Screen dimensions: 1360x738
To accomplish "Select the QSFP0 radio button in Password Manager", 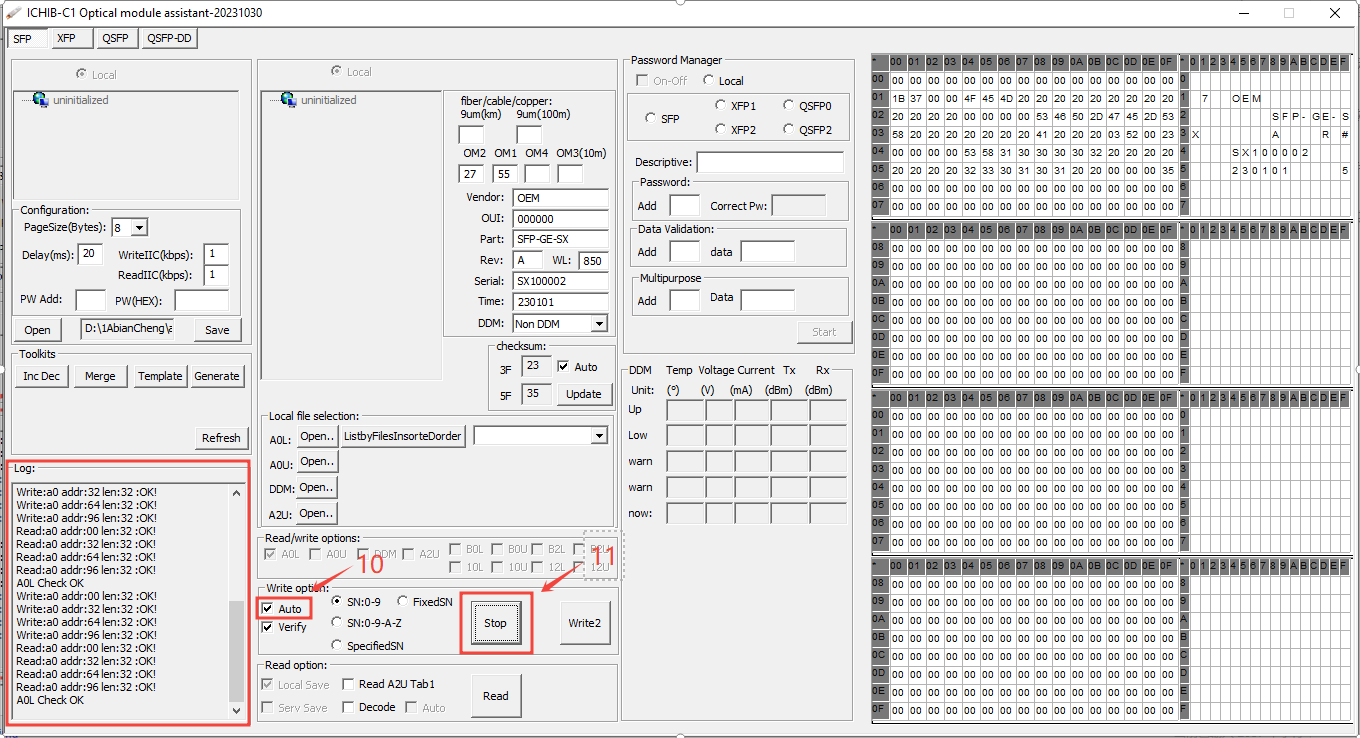I will (790, 105).
